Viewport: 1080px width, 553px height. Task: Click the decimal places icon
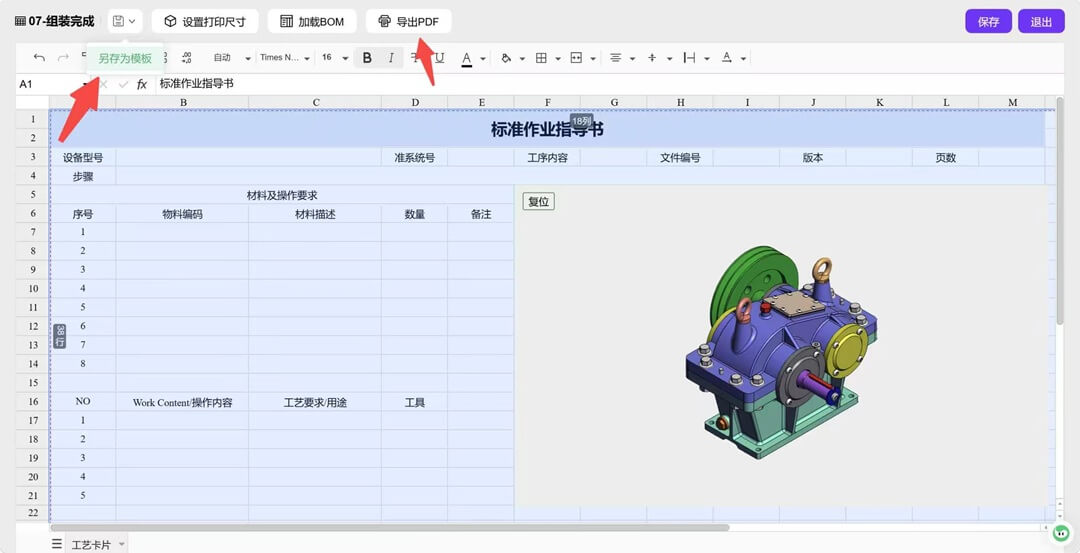click(x=186, y=58)
